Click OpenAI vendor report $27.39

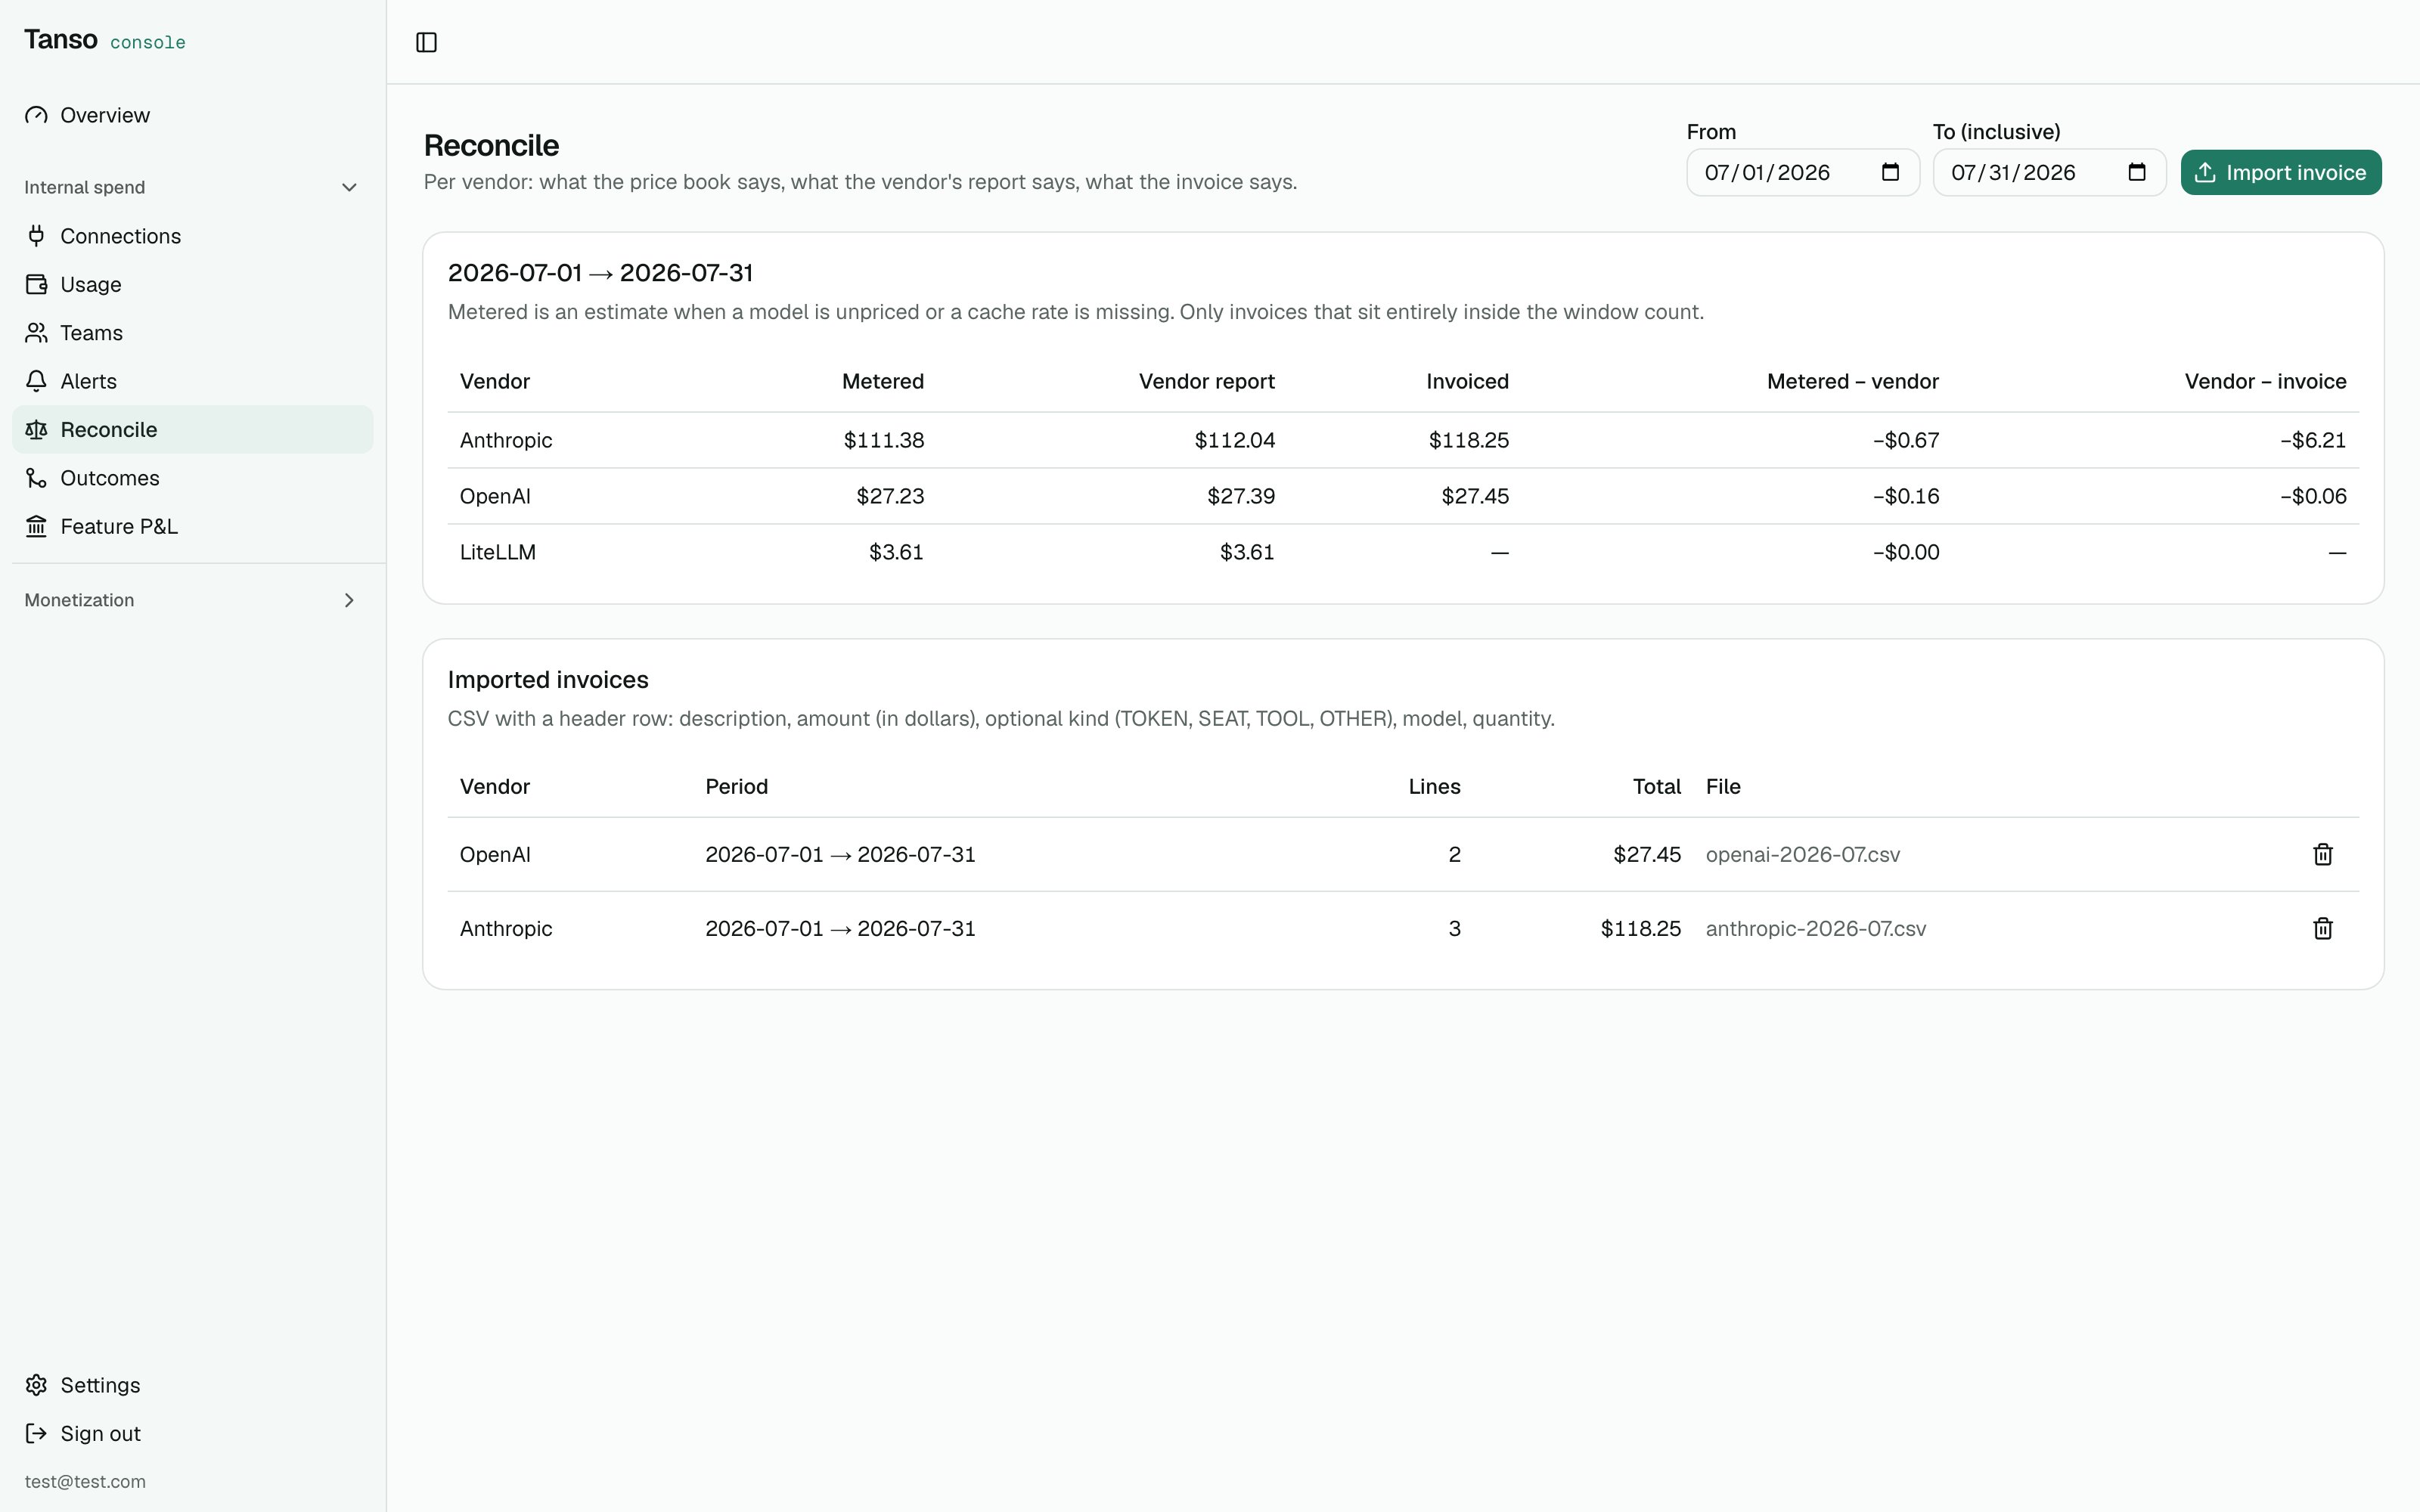pos(1240,496)
